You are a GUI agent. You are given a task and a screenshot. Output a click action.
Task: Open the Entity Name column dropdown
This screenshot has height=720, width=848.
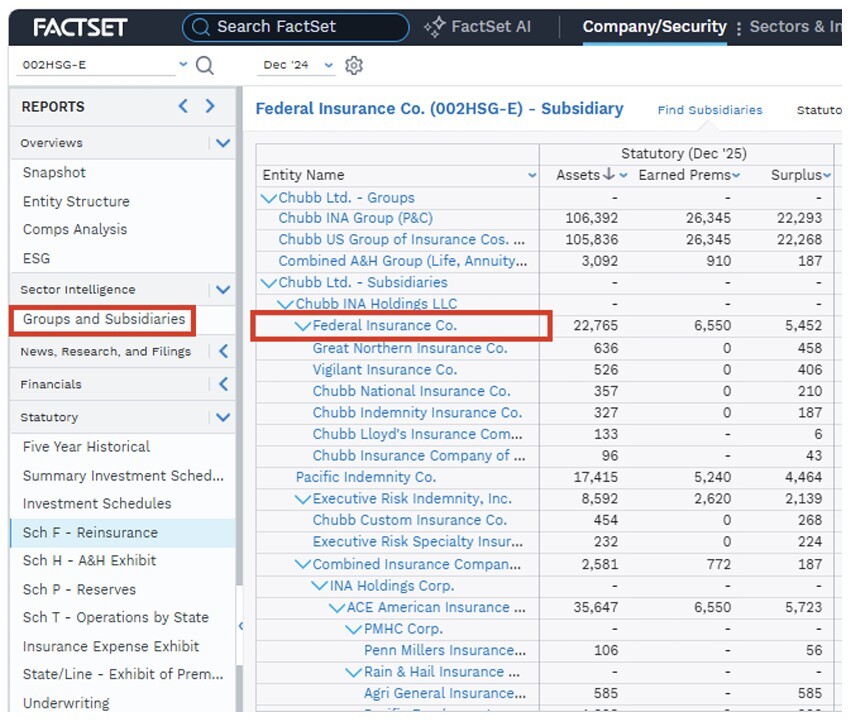tap(532, 175)
